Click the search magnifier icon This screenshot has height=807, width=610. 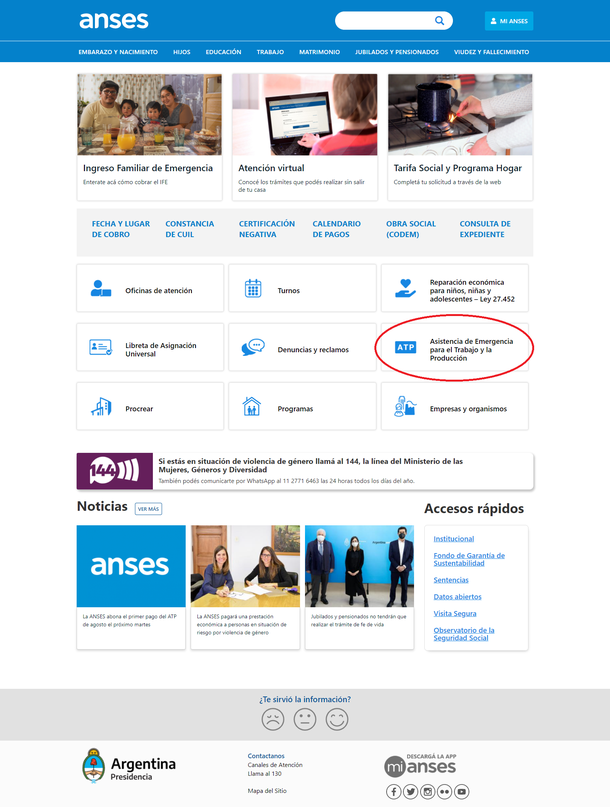(439, 21)
